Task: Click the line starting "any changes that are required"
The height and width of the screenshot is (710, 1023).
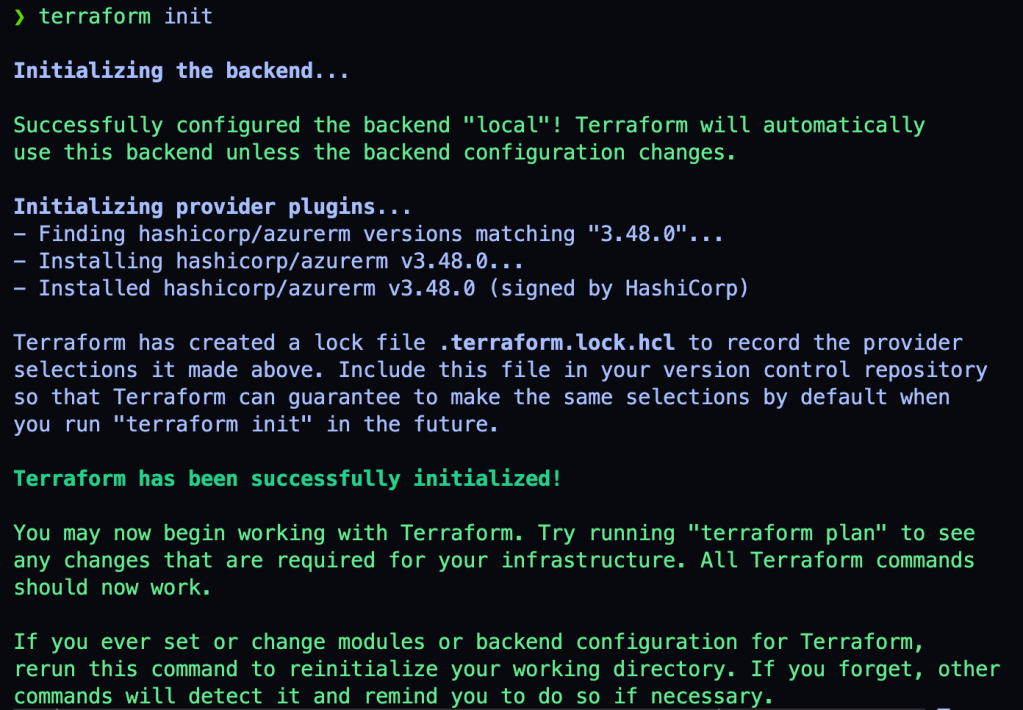Action: point(494,560)
